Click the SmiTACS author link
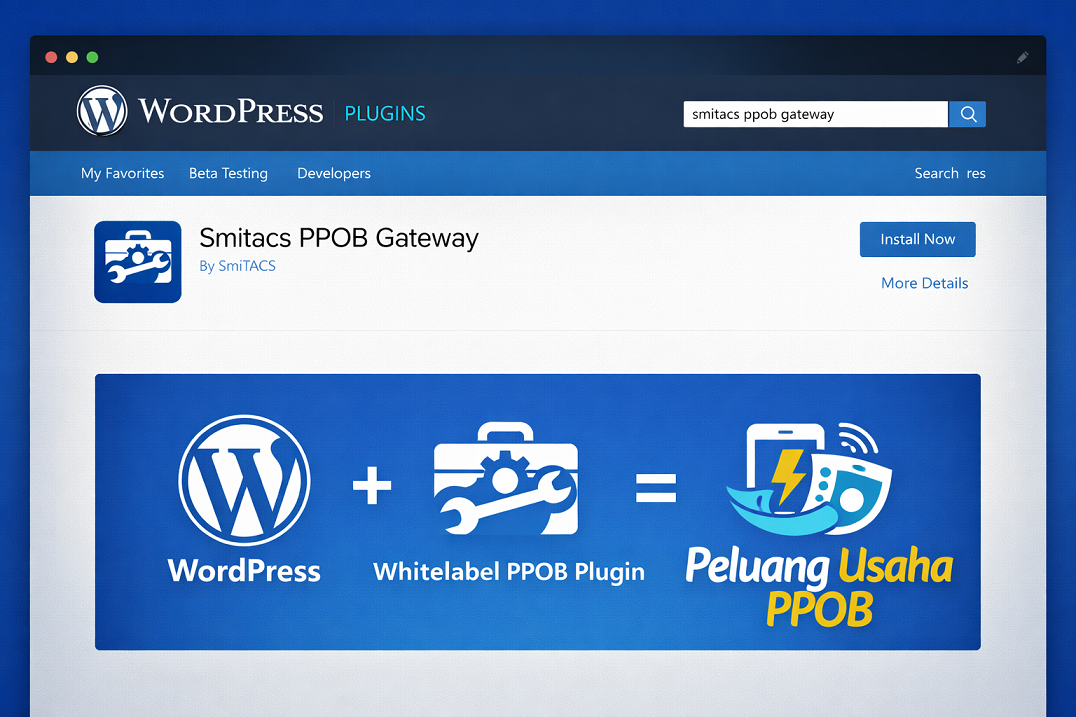1076x717 pixels. click(x=246, y=266)
